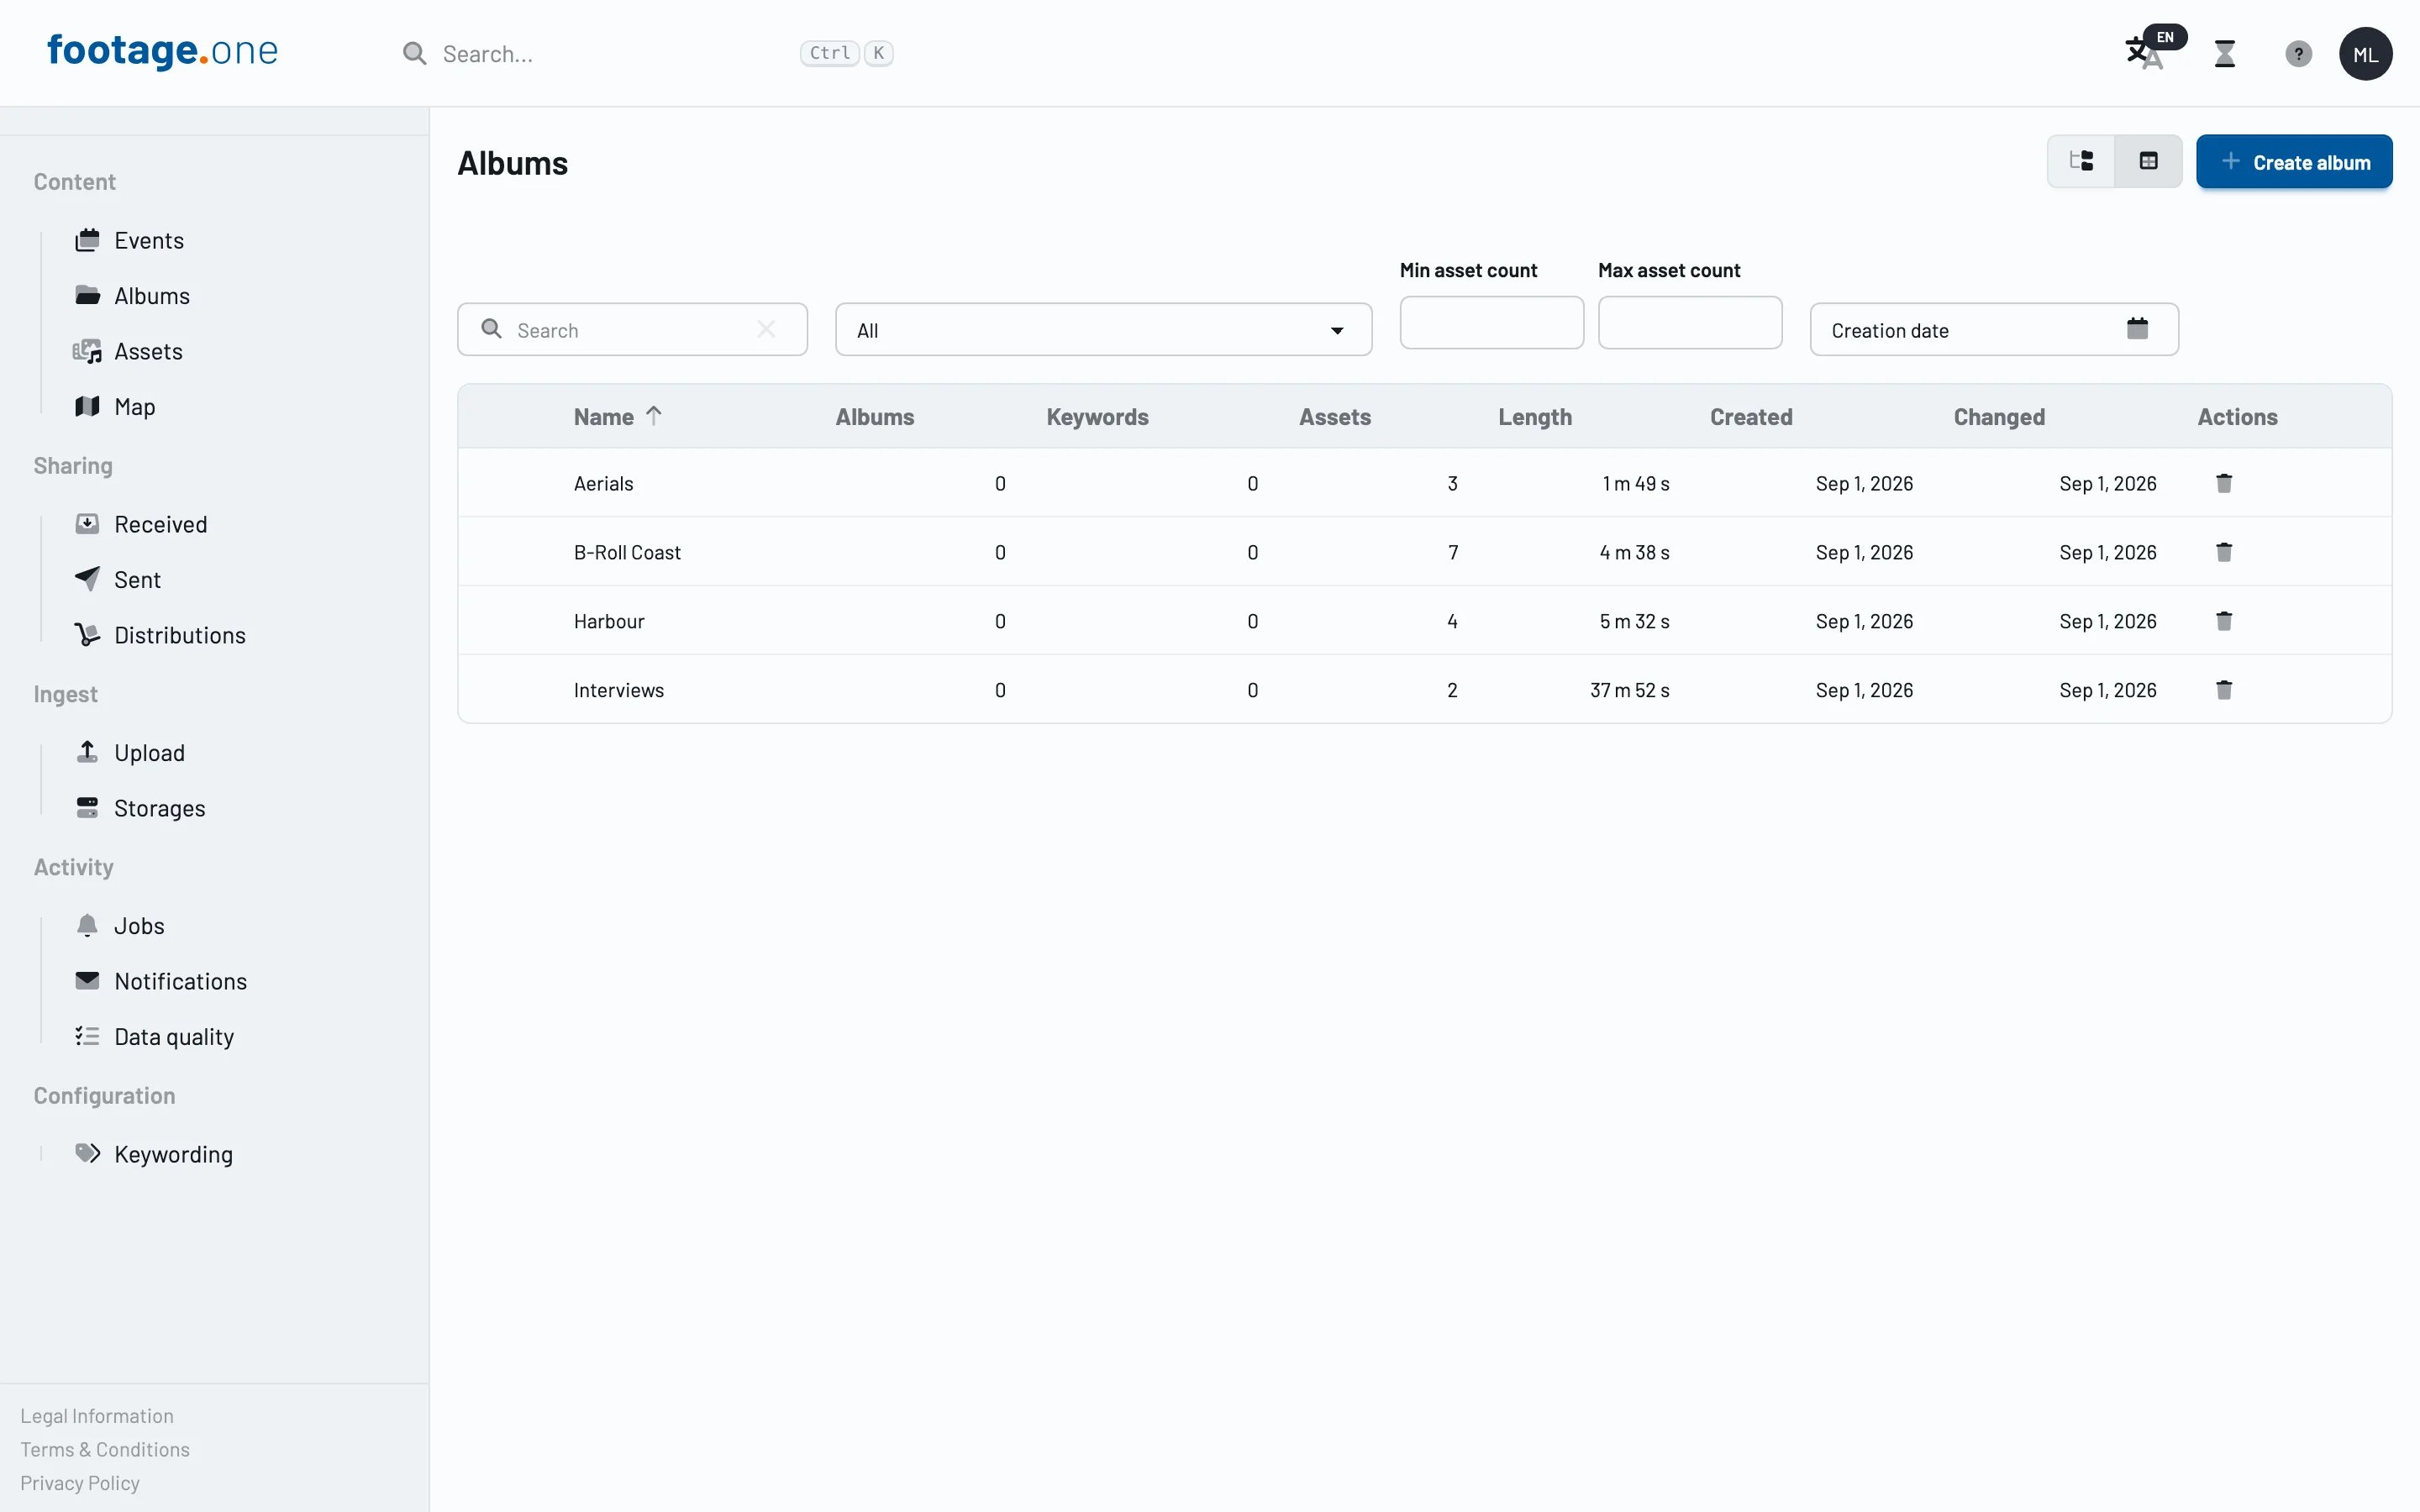Screen dimensions: 2420x1512
Task: Open the help question mark icon
Action: [2298, 54]
